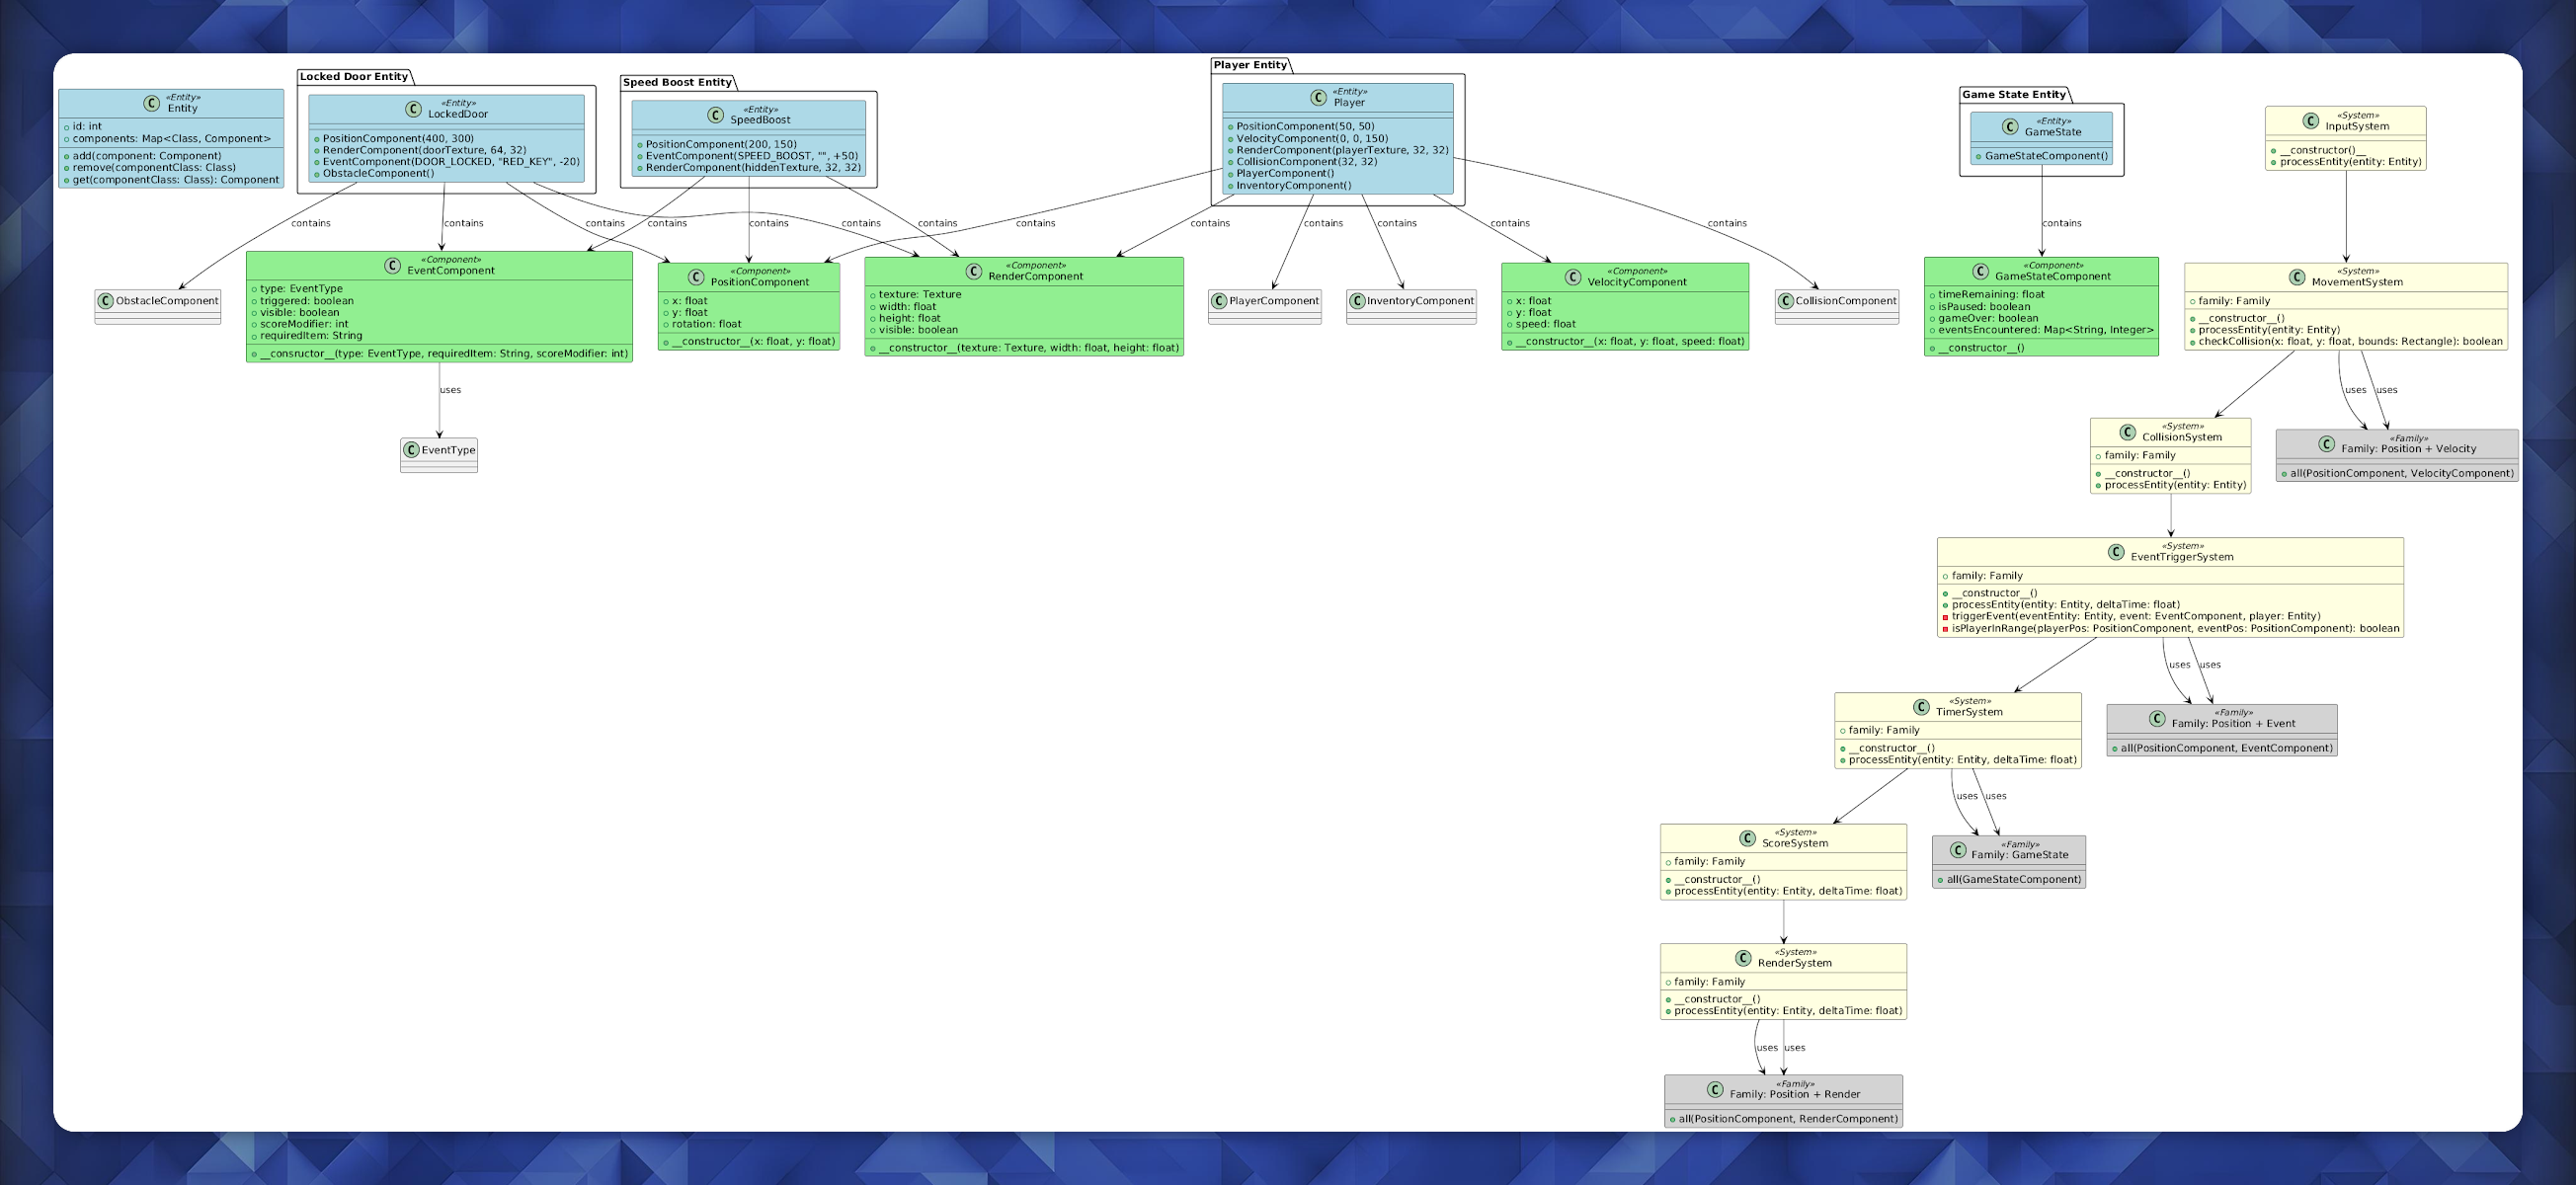
Task: Click the green visibility dot next to processEntity in ScoreSystem
Action: point(1668,891)
